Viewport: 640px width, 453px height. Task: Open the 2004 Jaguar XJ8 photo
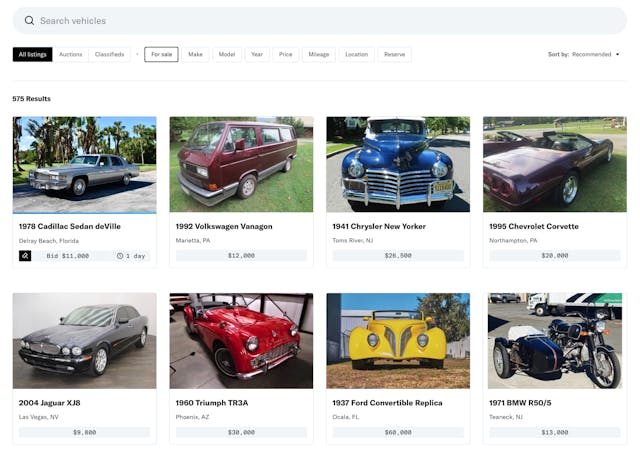84,341
